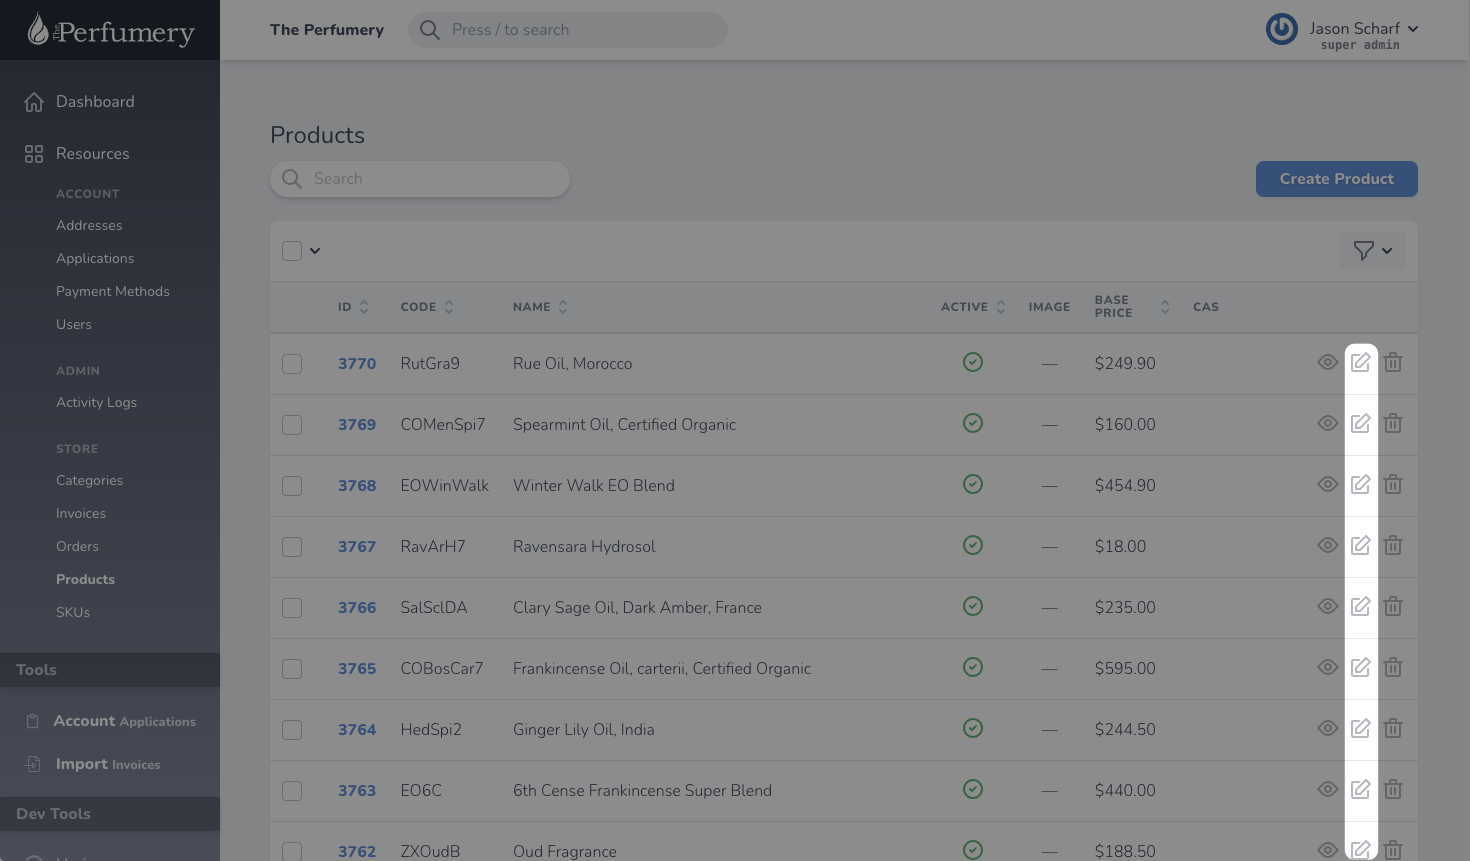Tick the checkbox for 6th Cense Frankincense row
This screenshot has height=861, width=1470.
(292, 791)
